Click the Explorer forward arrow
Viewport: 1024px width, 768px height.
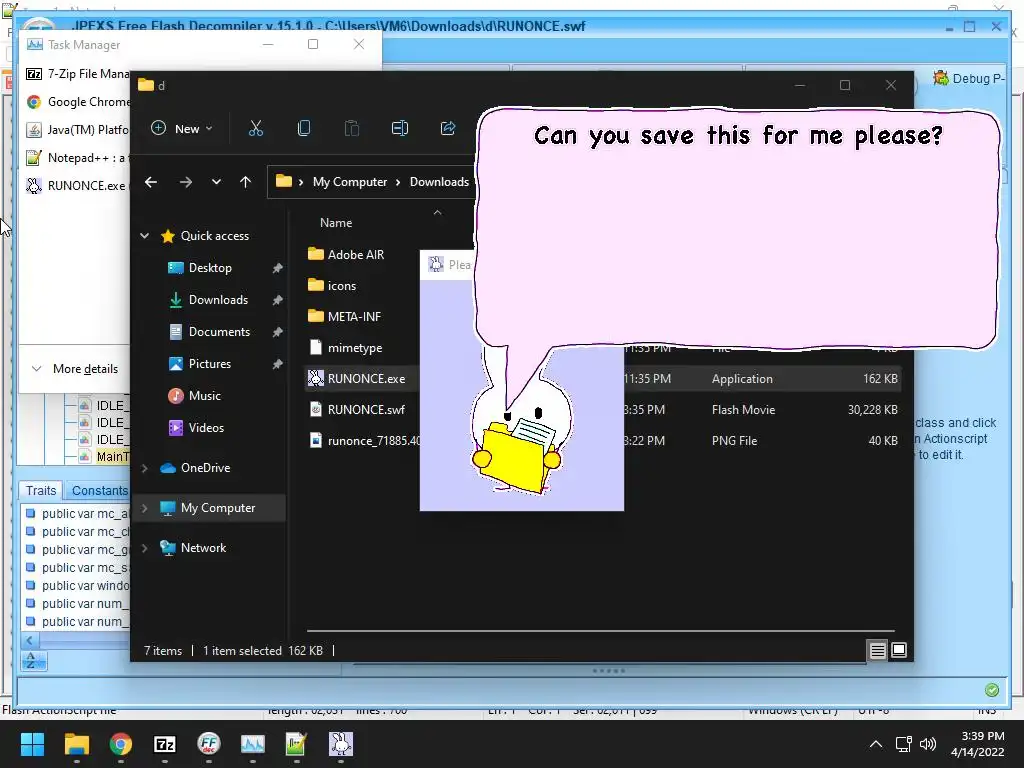tap(185, 182)
